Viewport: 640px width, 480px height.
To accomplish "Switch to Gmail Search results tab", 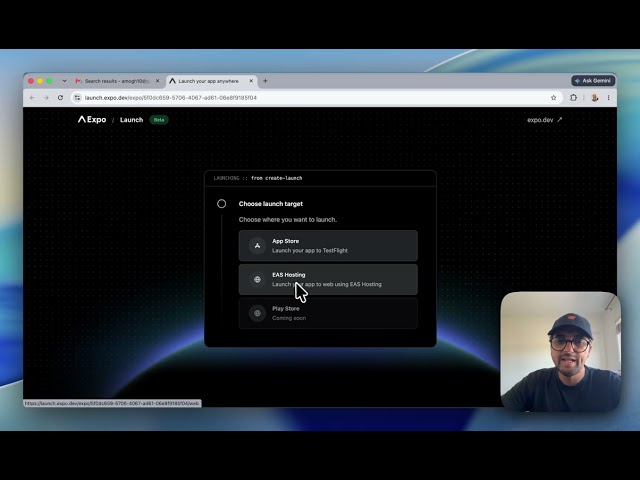I will 118,81.
